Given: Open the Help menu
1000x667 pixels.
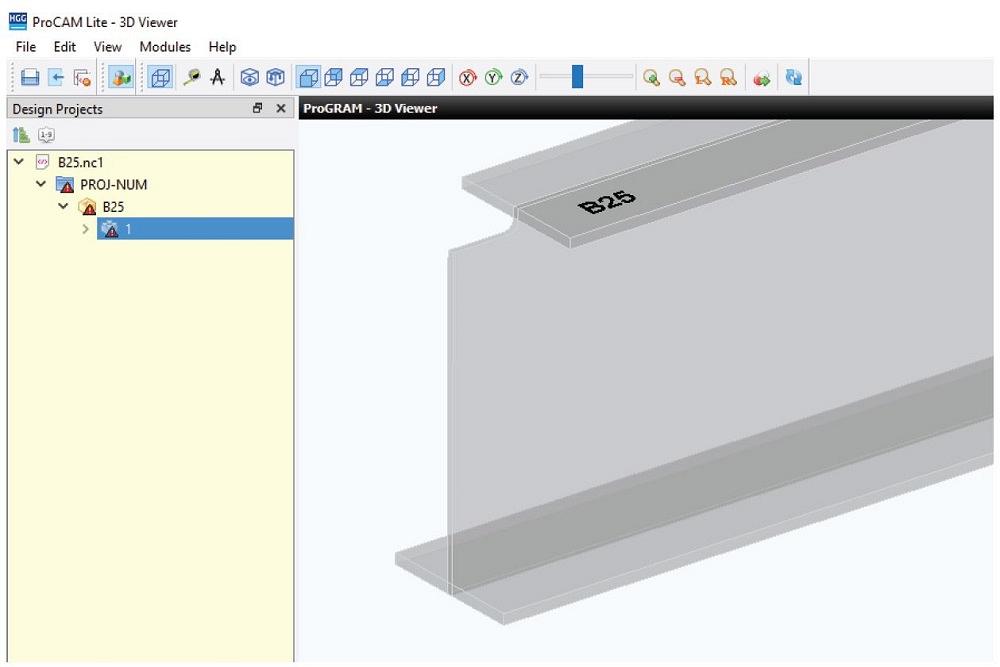Looking at the screenshot, I should [222, 47].
